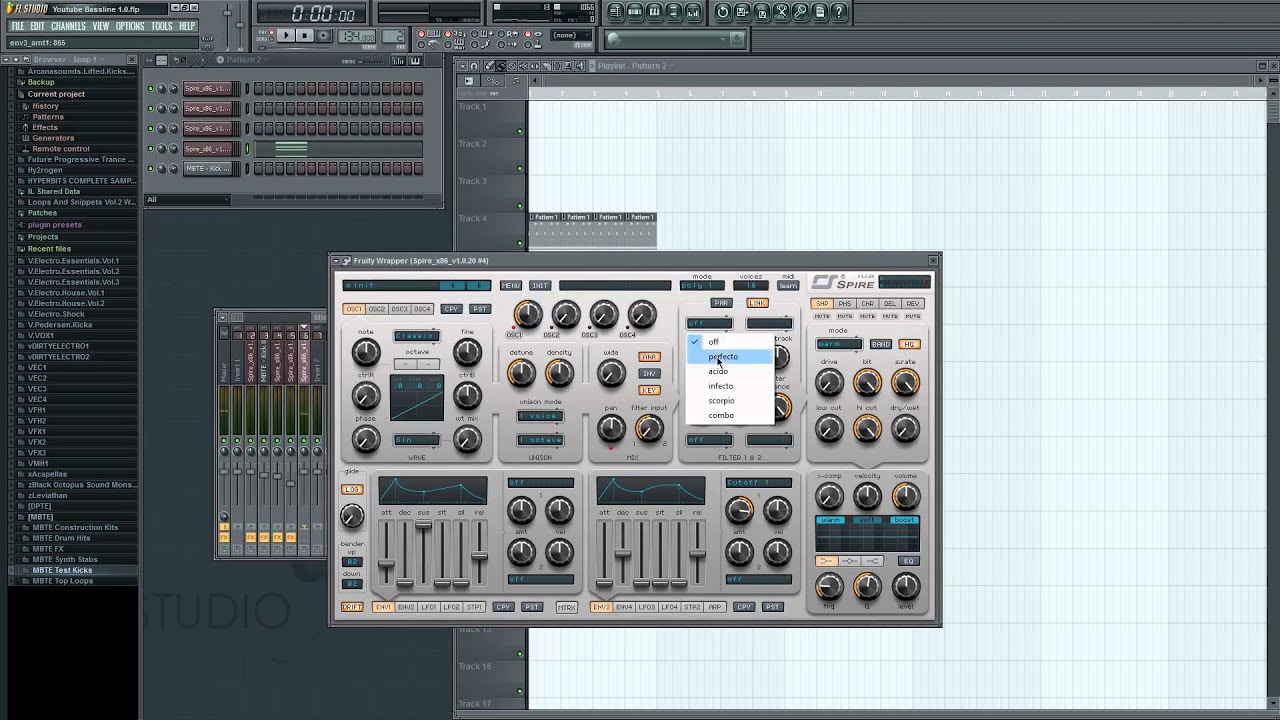This screenshot has width=1280, height=720.
Task: Open the warm shaper mode dropdown
Action: (839, 344)
